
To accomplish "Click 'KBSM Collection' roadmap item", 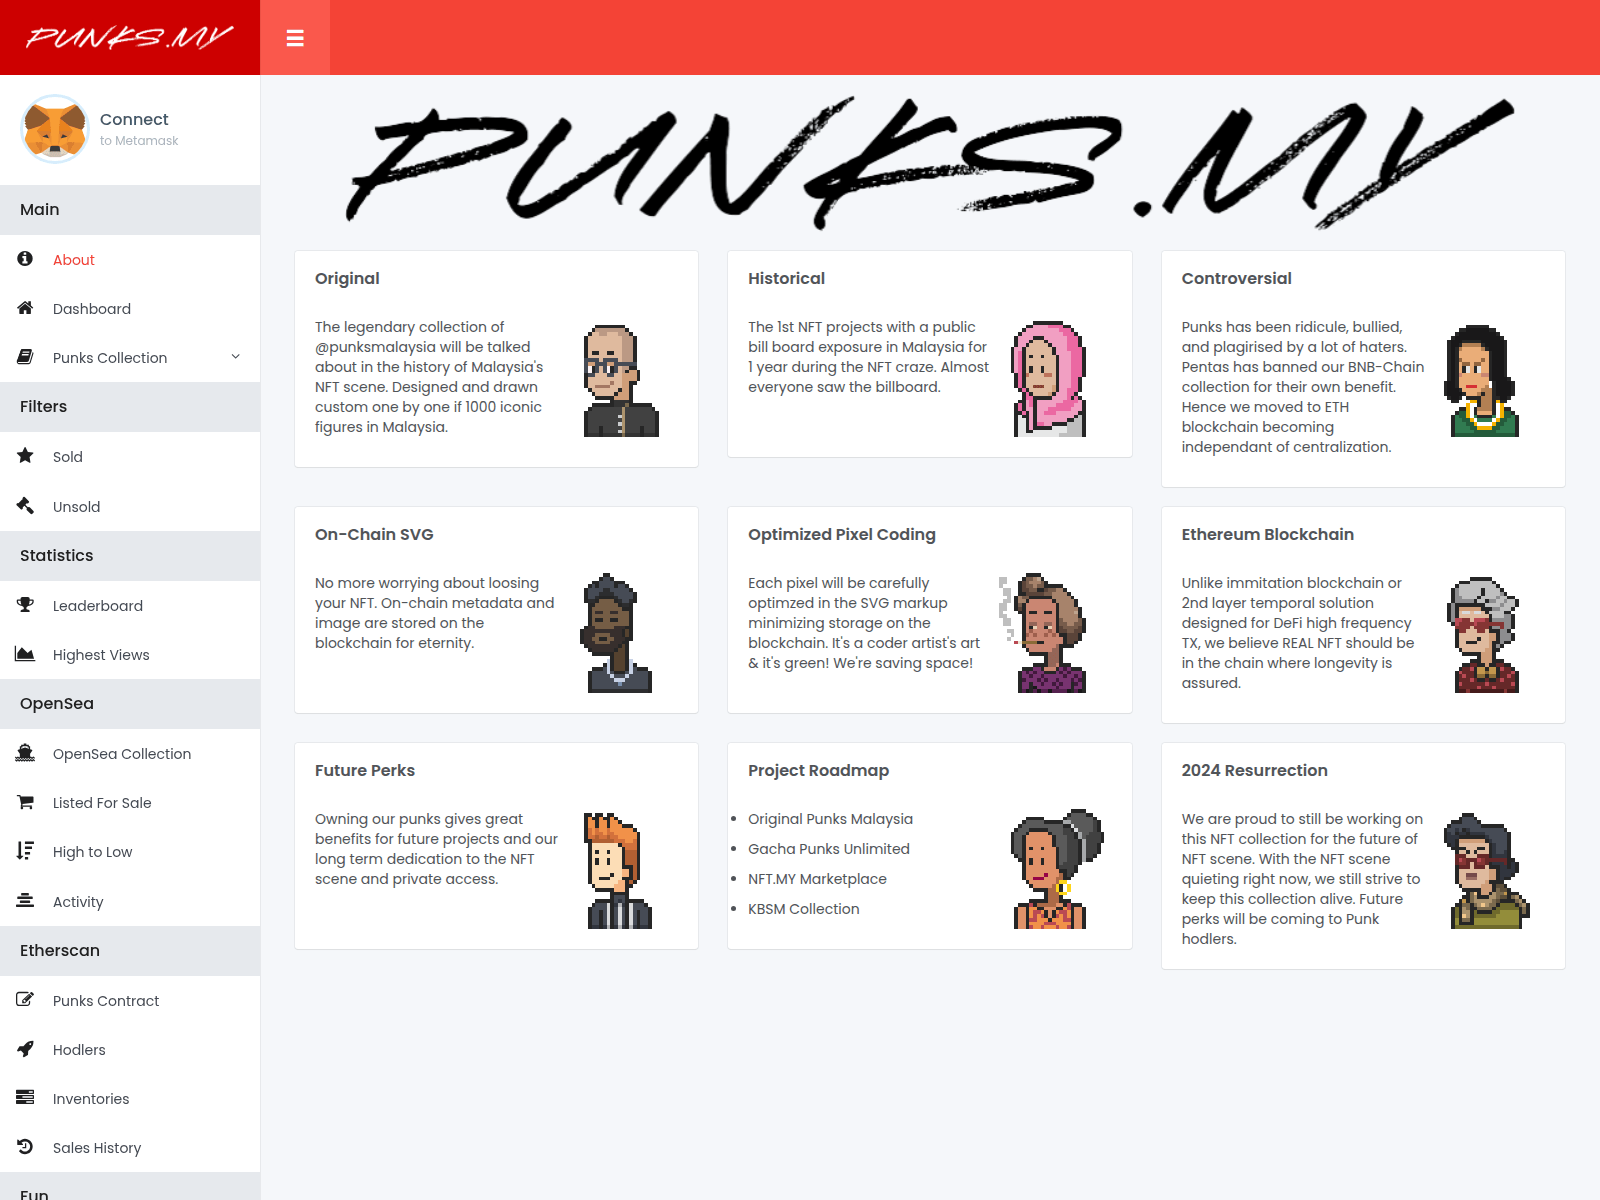I will (x=804, y=909).
